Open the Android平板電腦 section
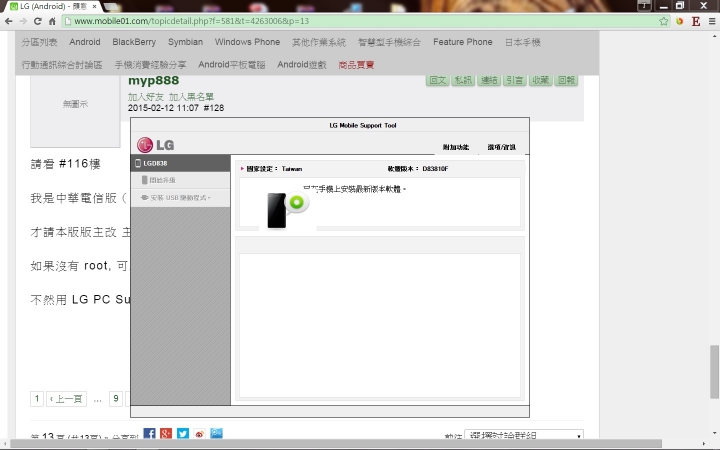720x450 pixels. (231, 65)
